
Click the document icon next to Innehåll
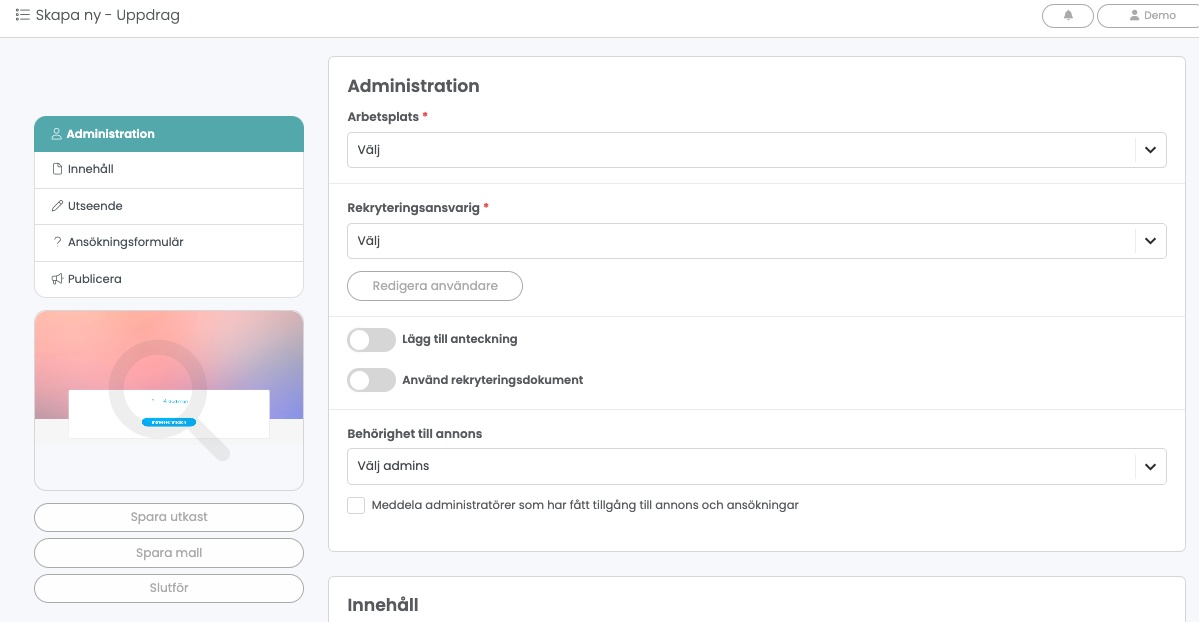[57, 169]
